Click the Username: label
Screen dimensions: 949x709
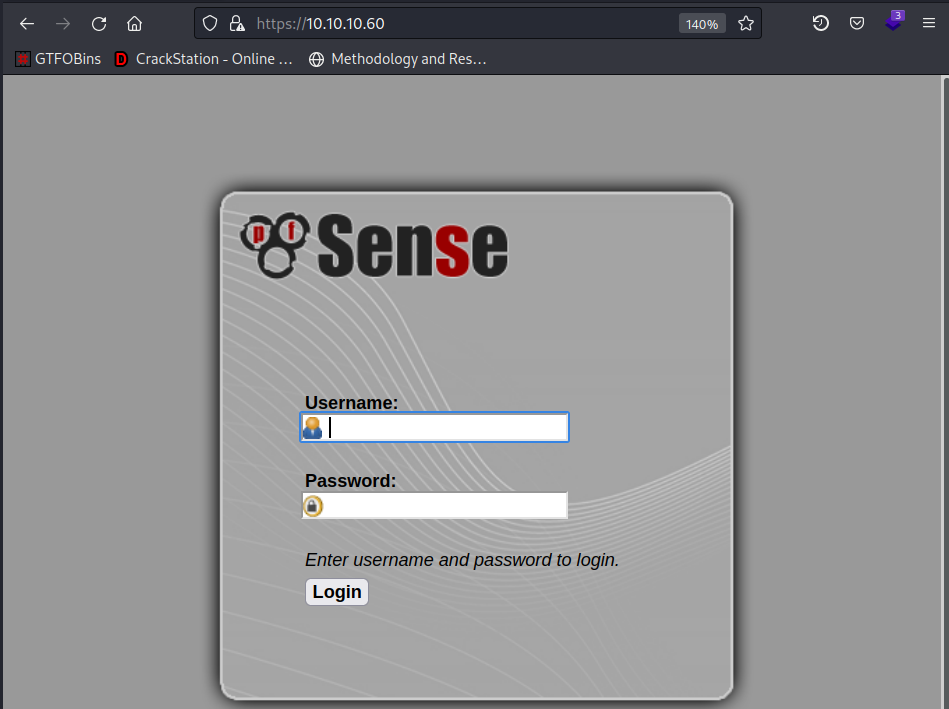point(352,403)
